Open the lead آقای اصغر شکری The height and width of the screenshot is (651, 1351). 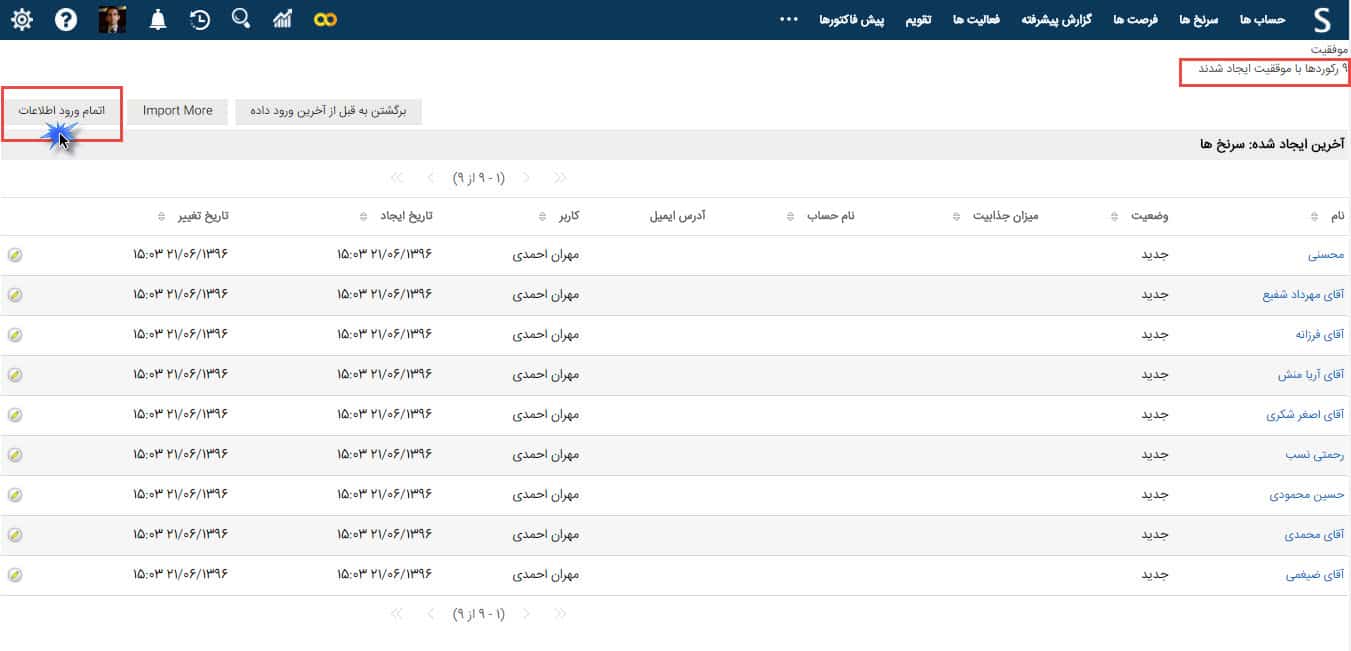click(1306, 415)
